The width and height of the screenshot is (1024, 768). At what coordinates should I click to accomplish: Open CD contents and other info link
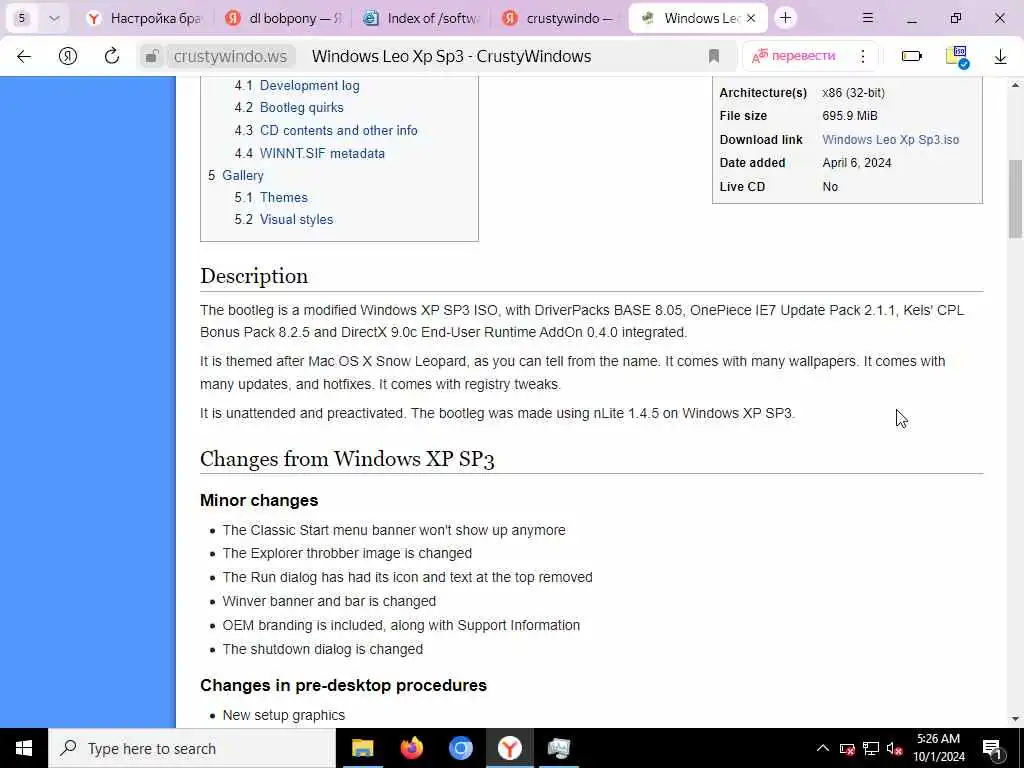tap(338, 130)
